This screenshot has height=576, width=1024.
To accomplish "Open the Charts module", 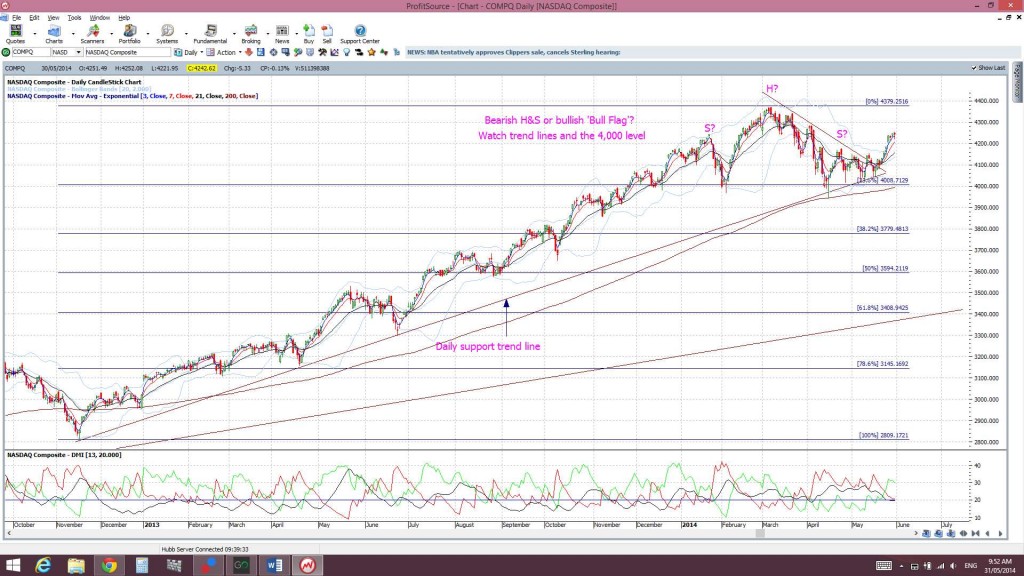I will pyautogui.click(x=54, y=34).
